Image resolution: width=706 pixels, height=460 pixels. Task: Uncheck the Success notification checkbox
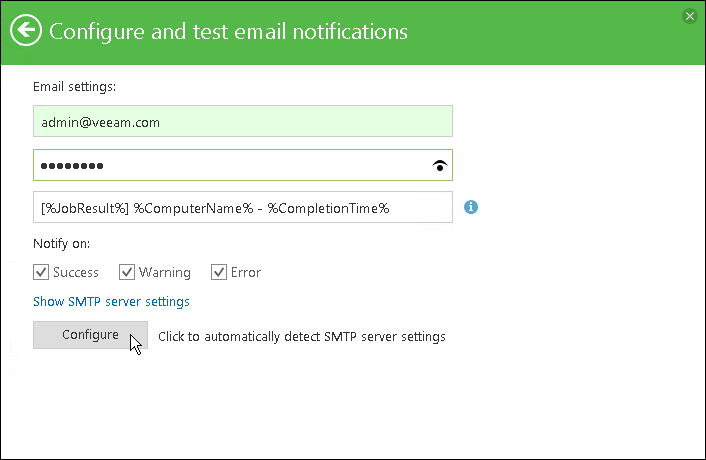tap(41, 272)
